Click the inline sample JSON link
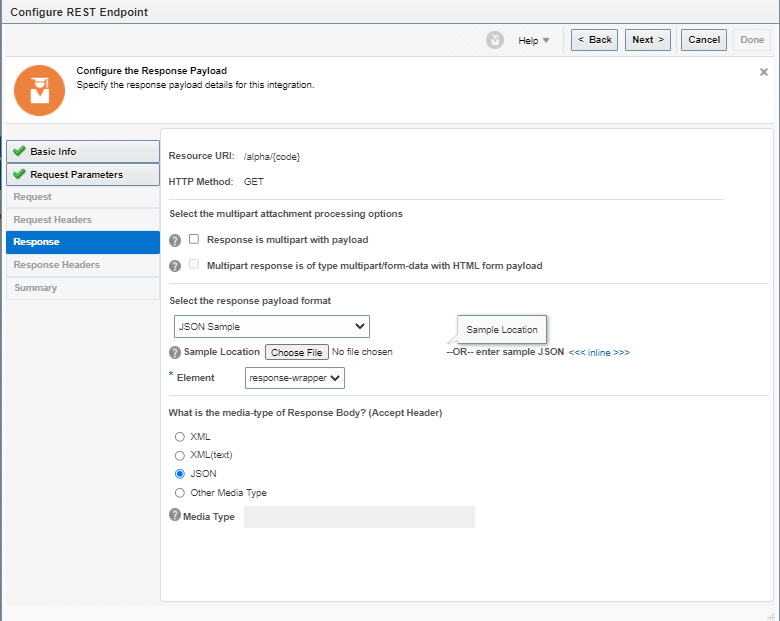The image size is (780, 621). (599, 353)
